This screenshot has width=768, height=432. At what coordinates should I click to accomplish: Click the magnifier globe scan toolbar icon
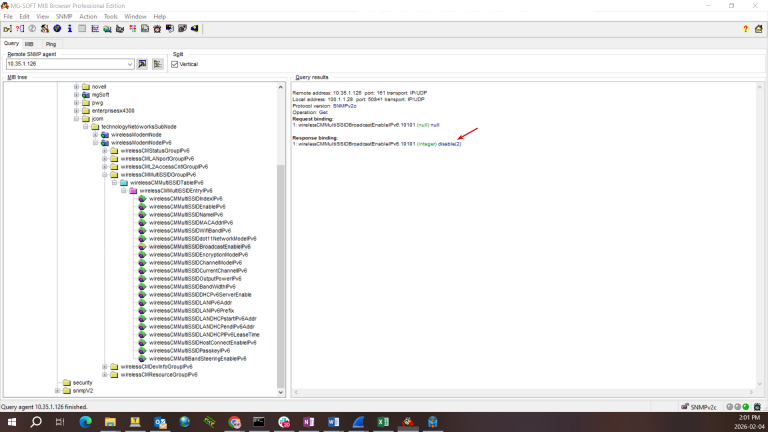click(x=107, y=29)
